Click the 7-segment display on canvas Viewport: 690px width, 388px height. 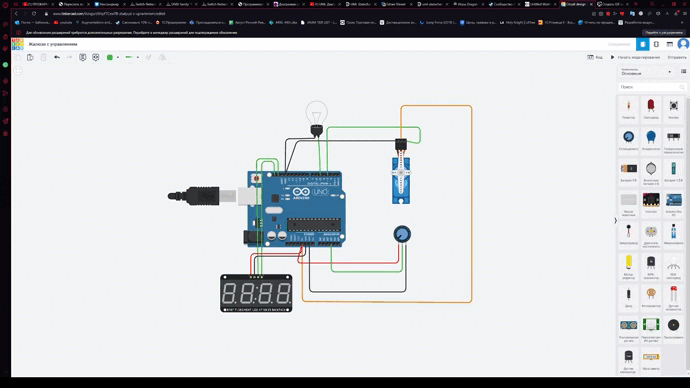click(256, 293)
